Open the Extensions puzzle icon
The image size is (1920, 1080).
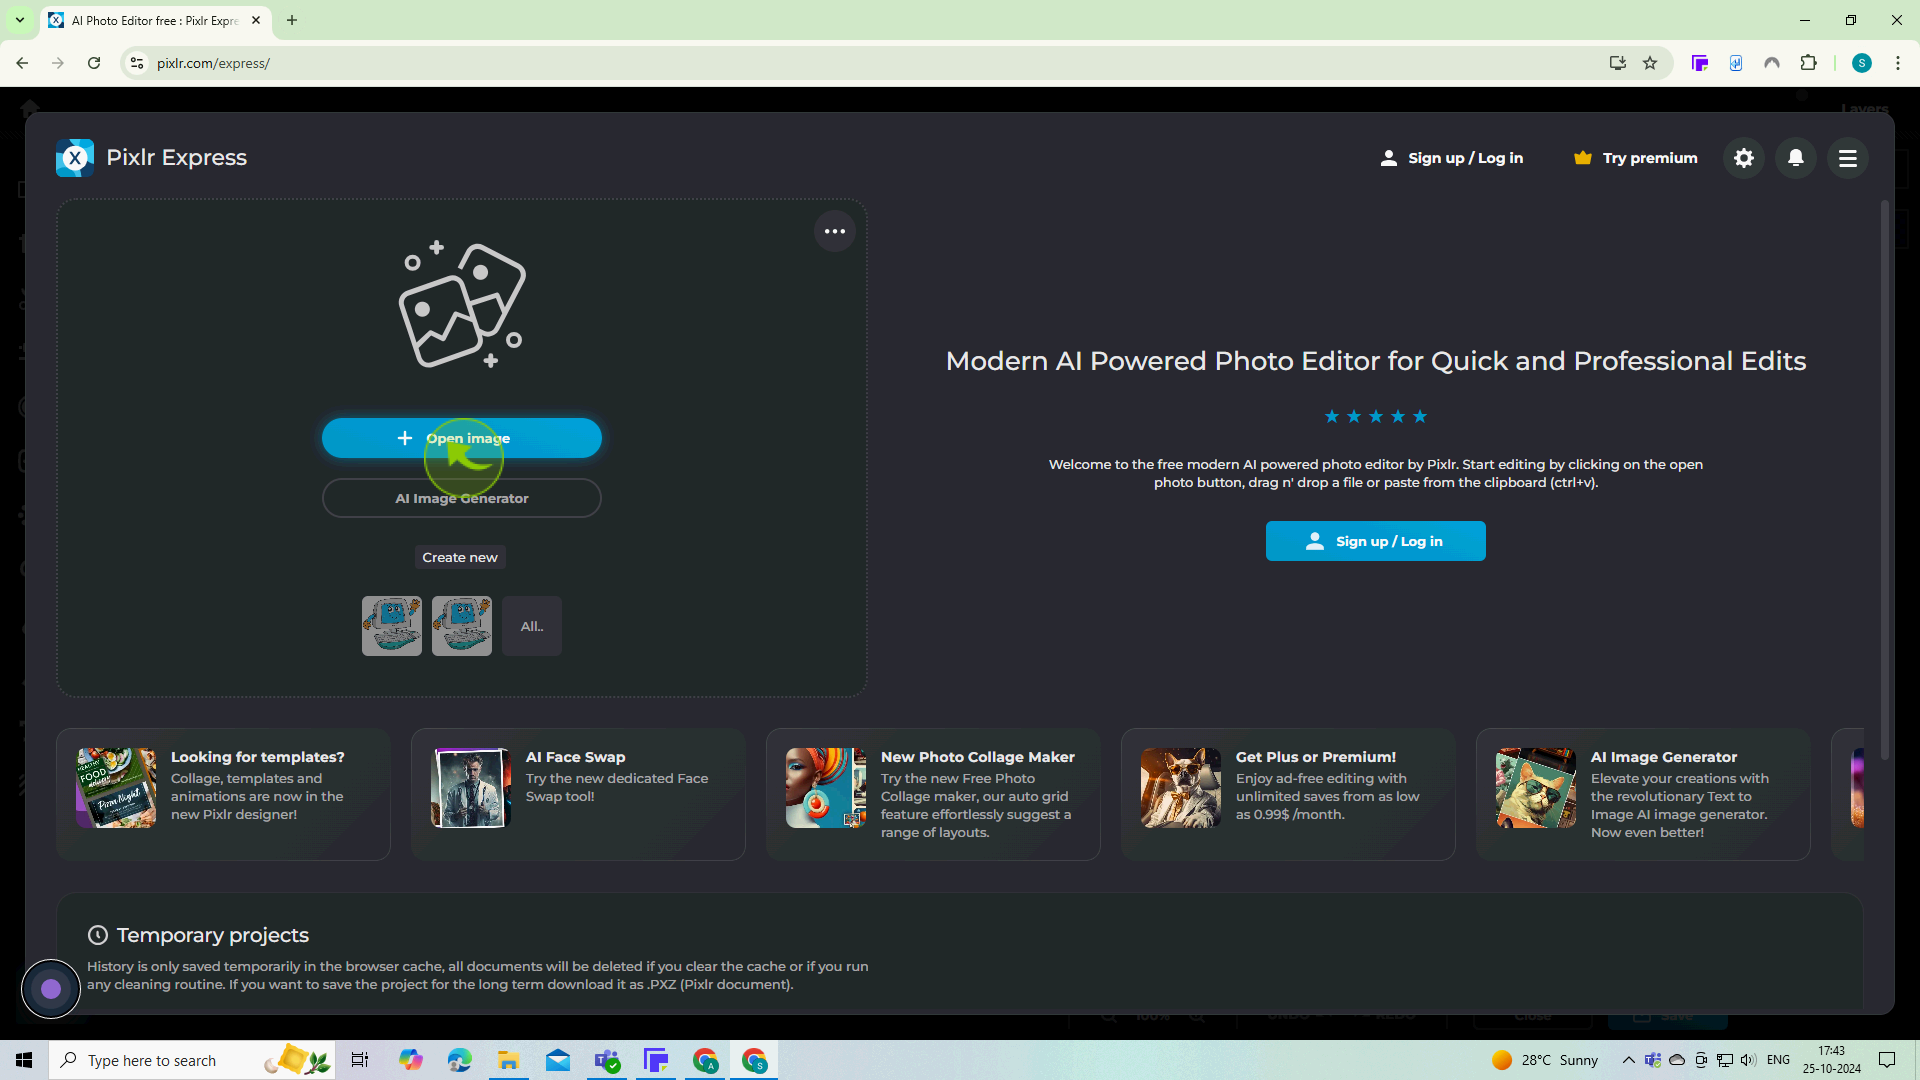pos(1808,63)
